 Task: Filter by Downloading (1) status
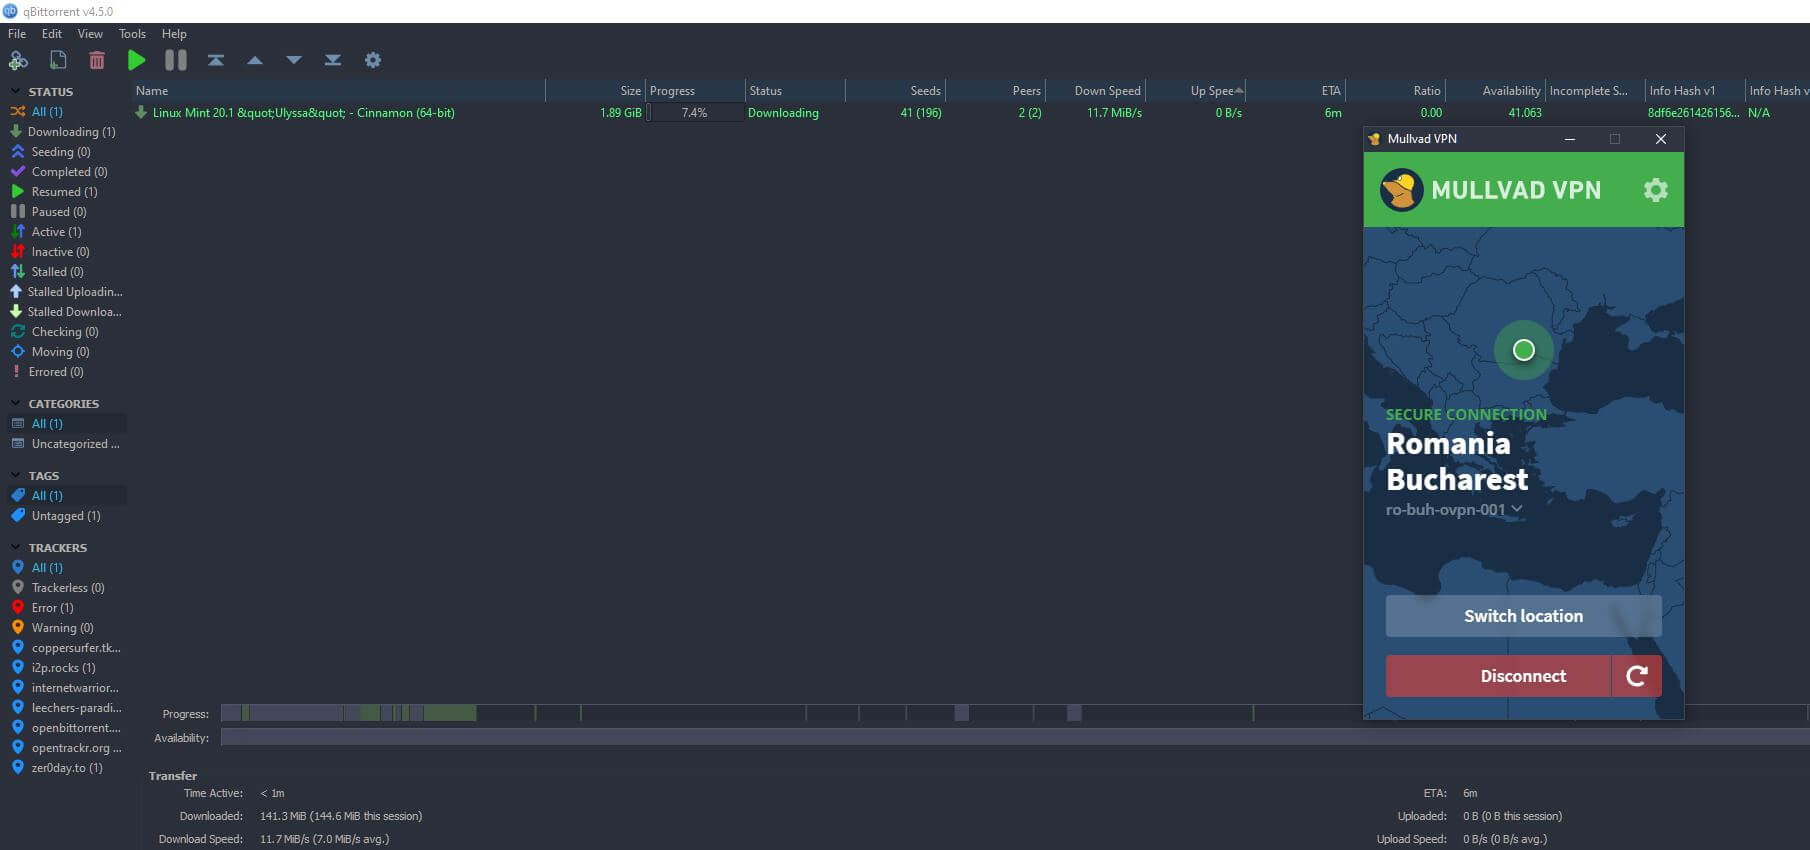pyautogui.click(x=64, y=132)
